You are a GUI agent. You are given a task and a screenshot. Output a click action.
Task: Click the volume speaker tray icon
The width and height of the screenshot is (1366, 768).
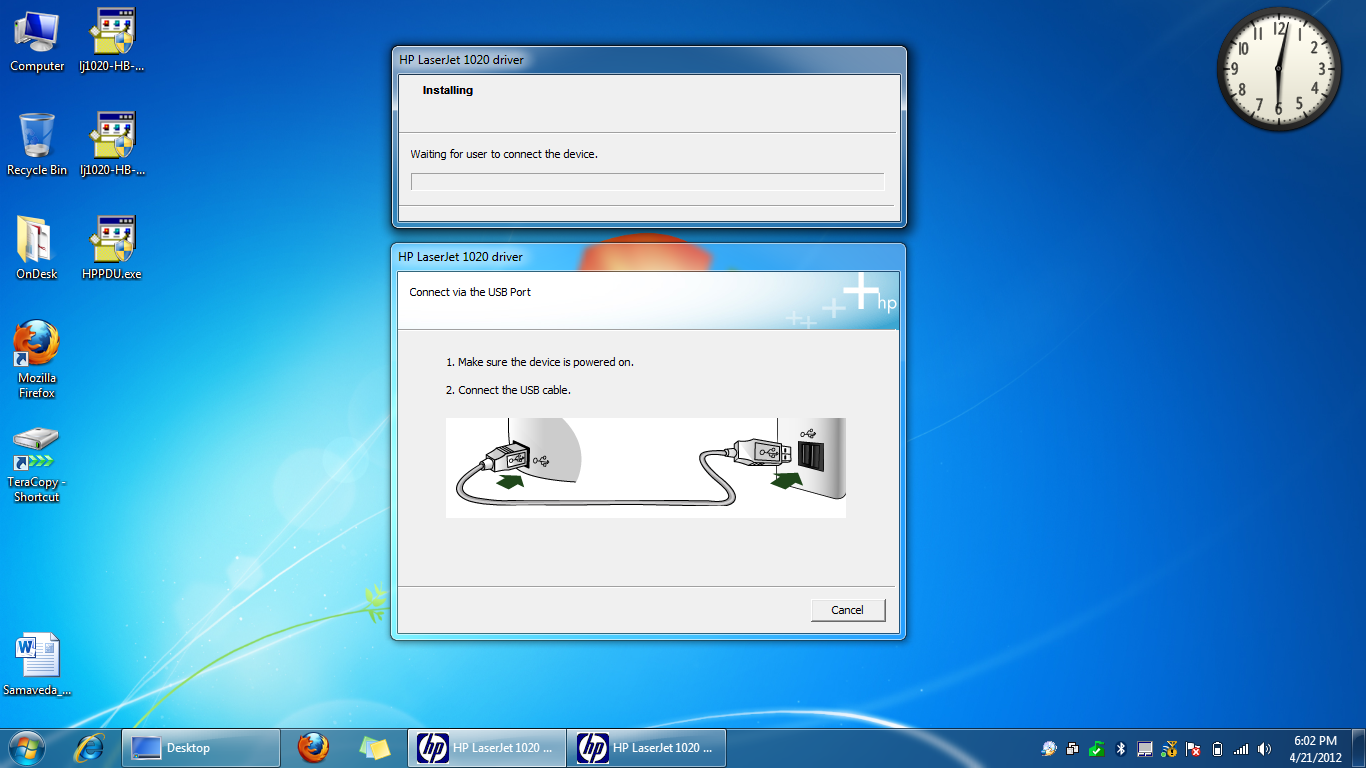tap(1265, 748)
